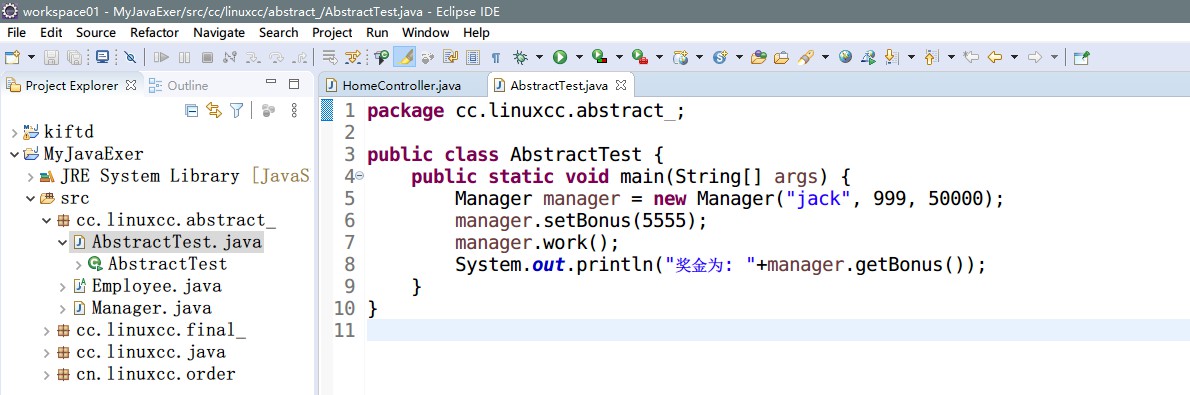Toggle the highlighted Mark Occurrences button
Viewport: 1190px width, 395px height.
tap(405, 57)
